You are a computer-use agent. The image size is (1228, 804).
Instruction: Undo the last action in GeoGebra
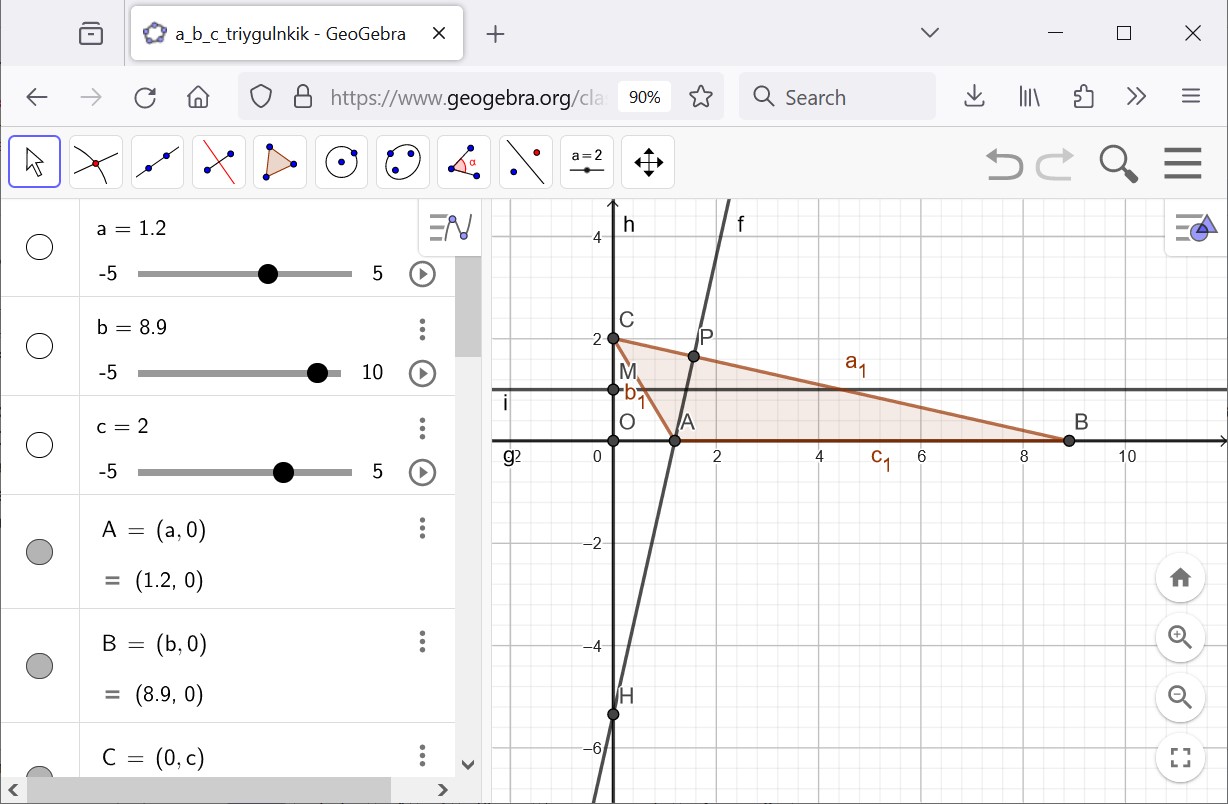pos(1004,163)
